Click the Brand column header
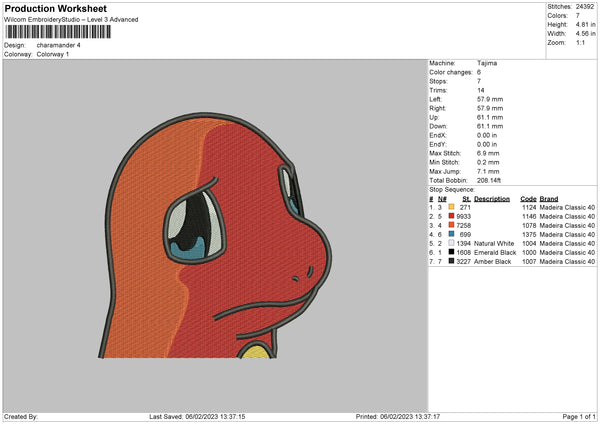Screen dimensions: 600x424 [548, 198]
